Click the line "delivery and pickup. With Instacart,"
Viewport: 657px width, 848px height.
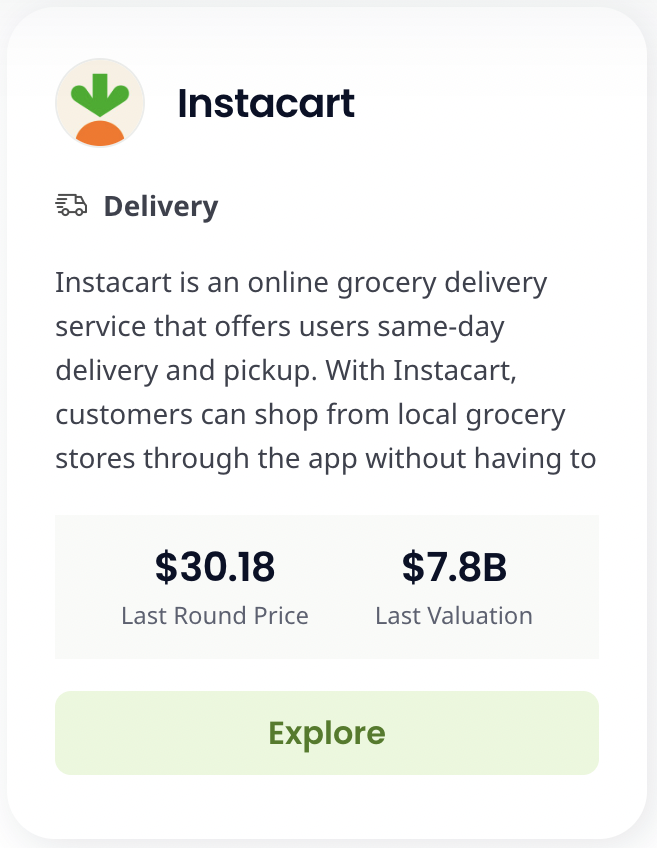coord(286,372)
